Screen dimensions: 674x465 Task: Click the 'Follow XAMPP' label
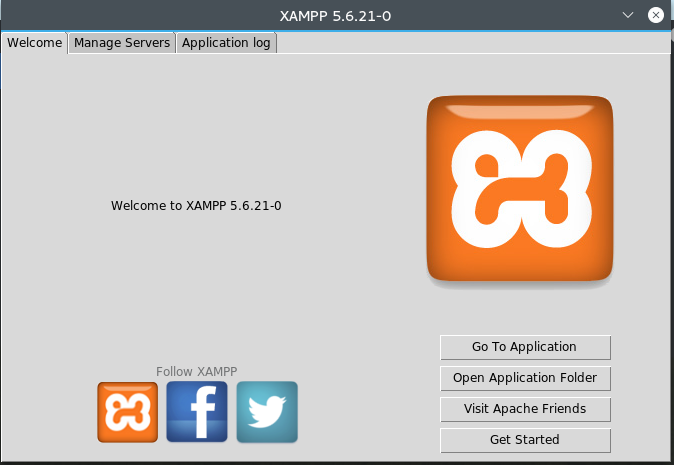pos(196,371)
